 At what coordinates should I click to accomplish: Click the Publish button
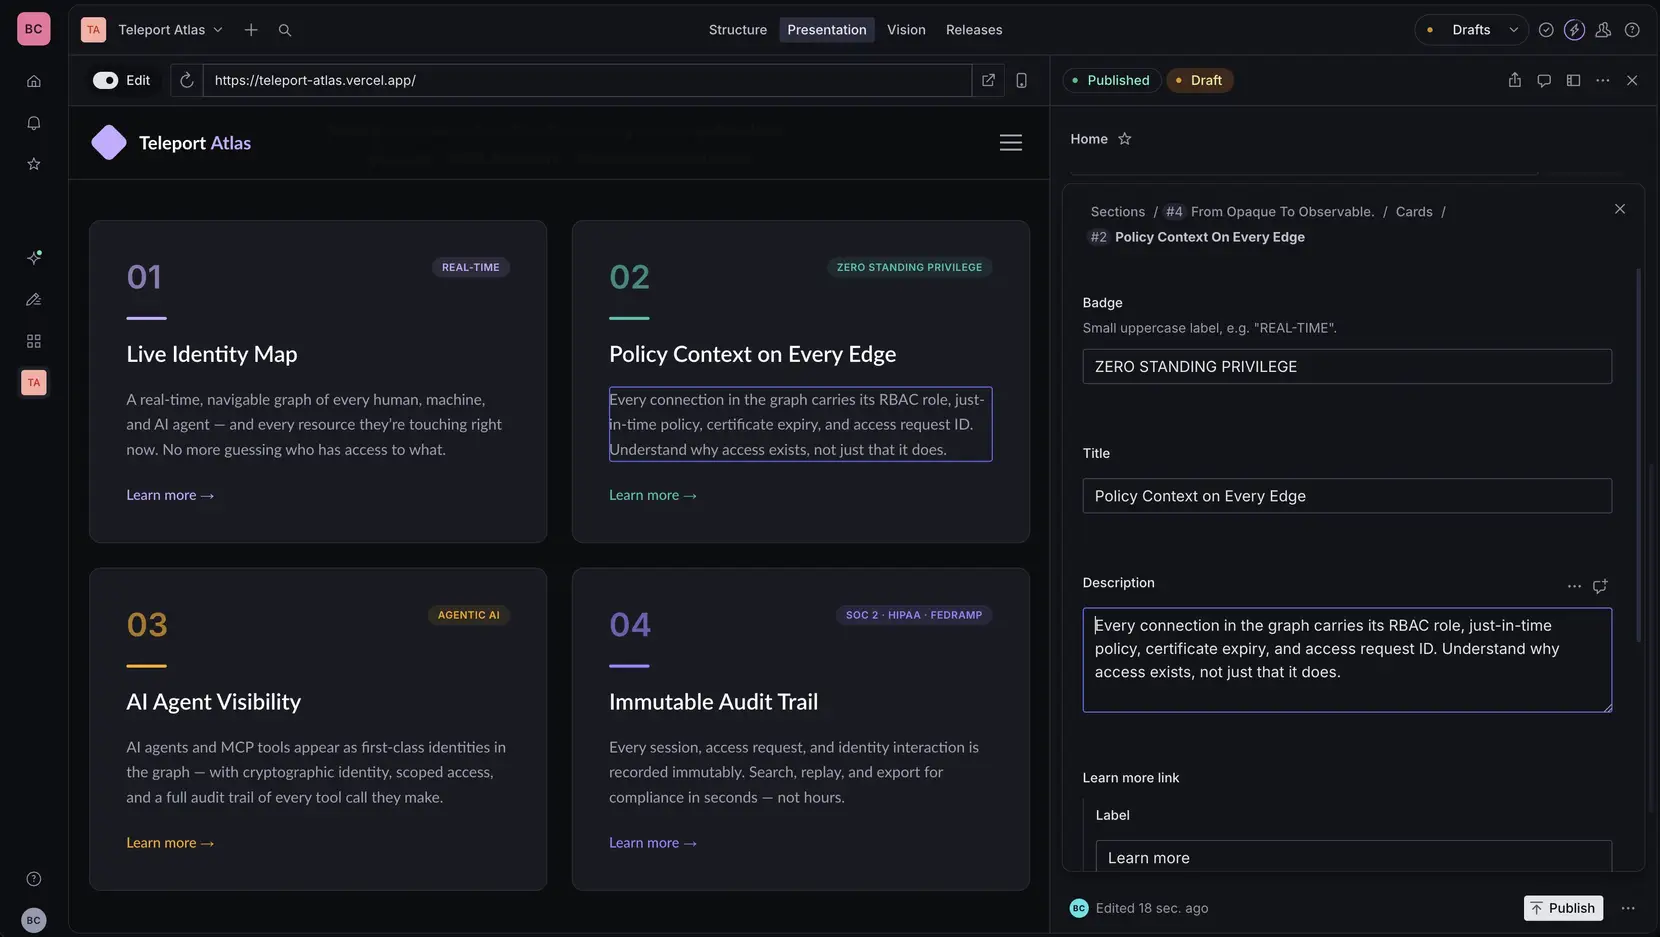click(1563, 908)
